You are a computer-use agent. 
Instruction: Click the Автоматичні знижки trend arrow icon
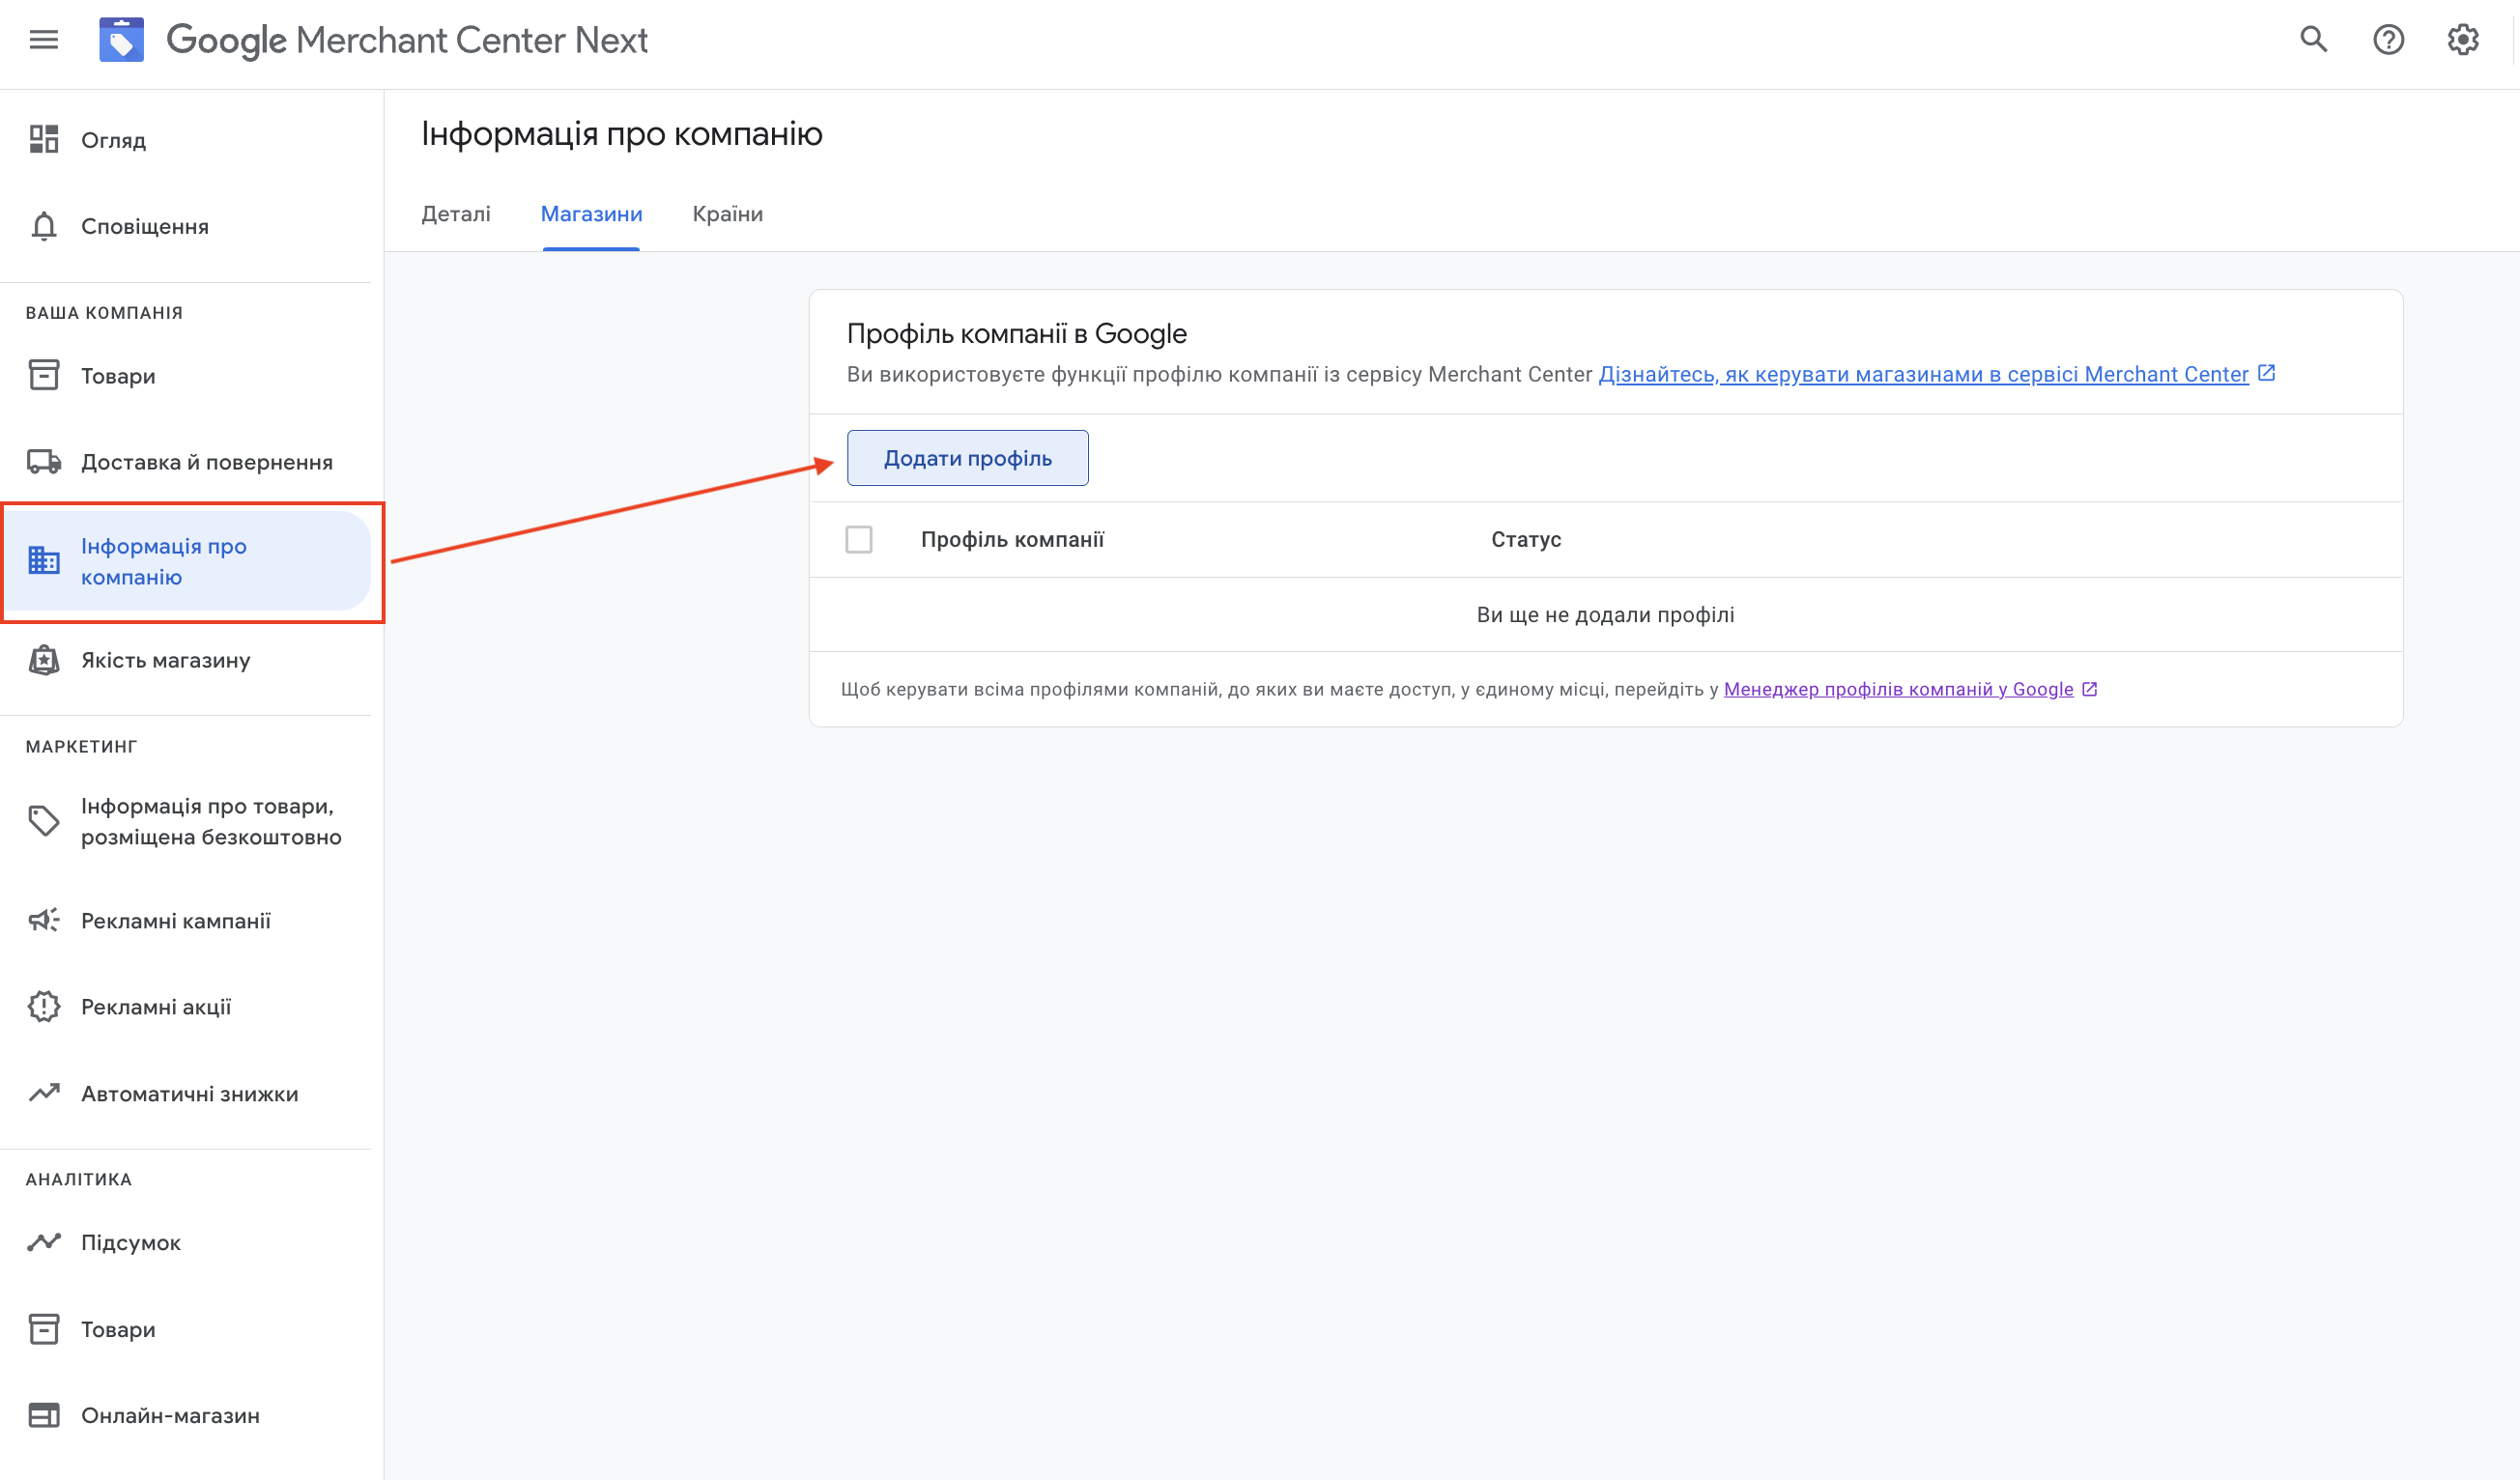point(44,1093)
